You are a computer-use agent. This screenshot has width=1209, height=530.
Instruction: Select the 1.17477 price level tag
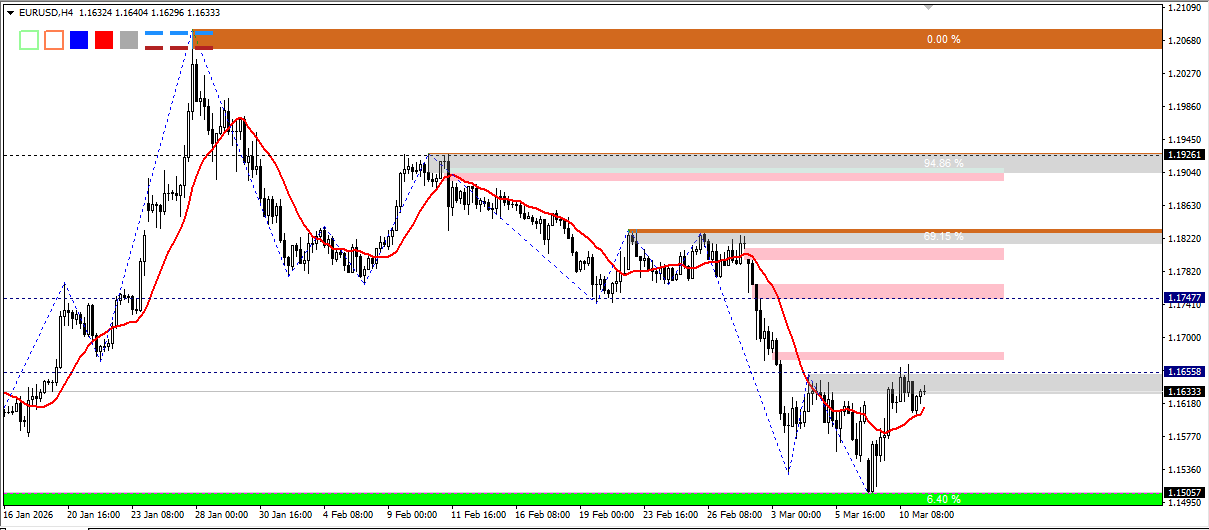pyautogui.click(x=1186, y=298)
